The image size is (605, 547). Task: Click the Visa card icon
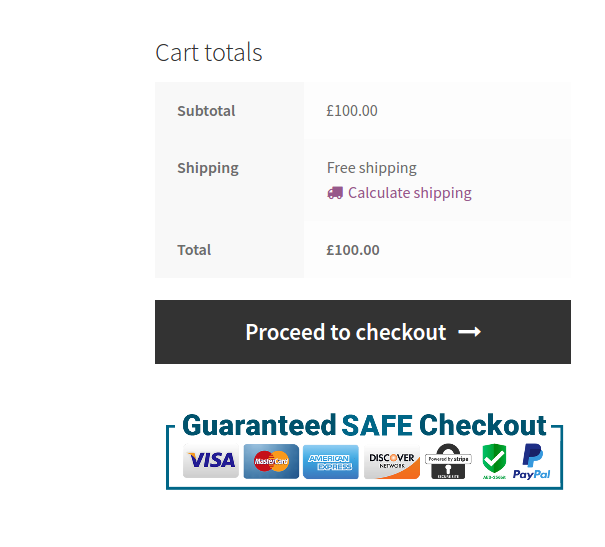click(211, 461)
